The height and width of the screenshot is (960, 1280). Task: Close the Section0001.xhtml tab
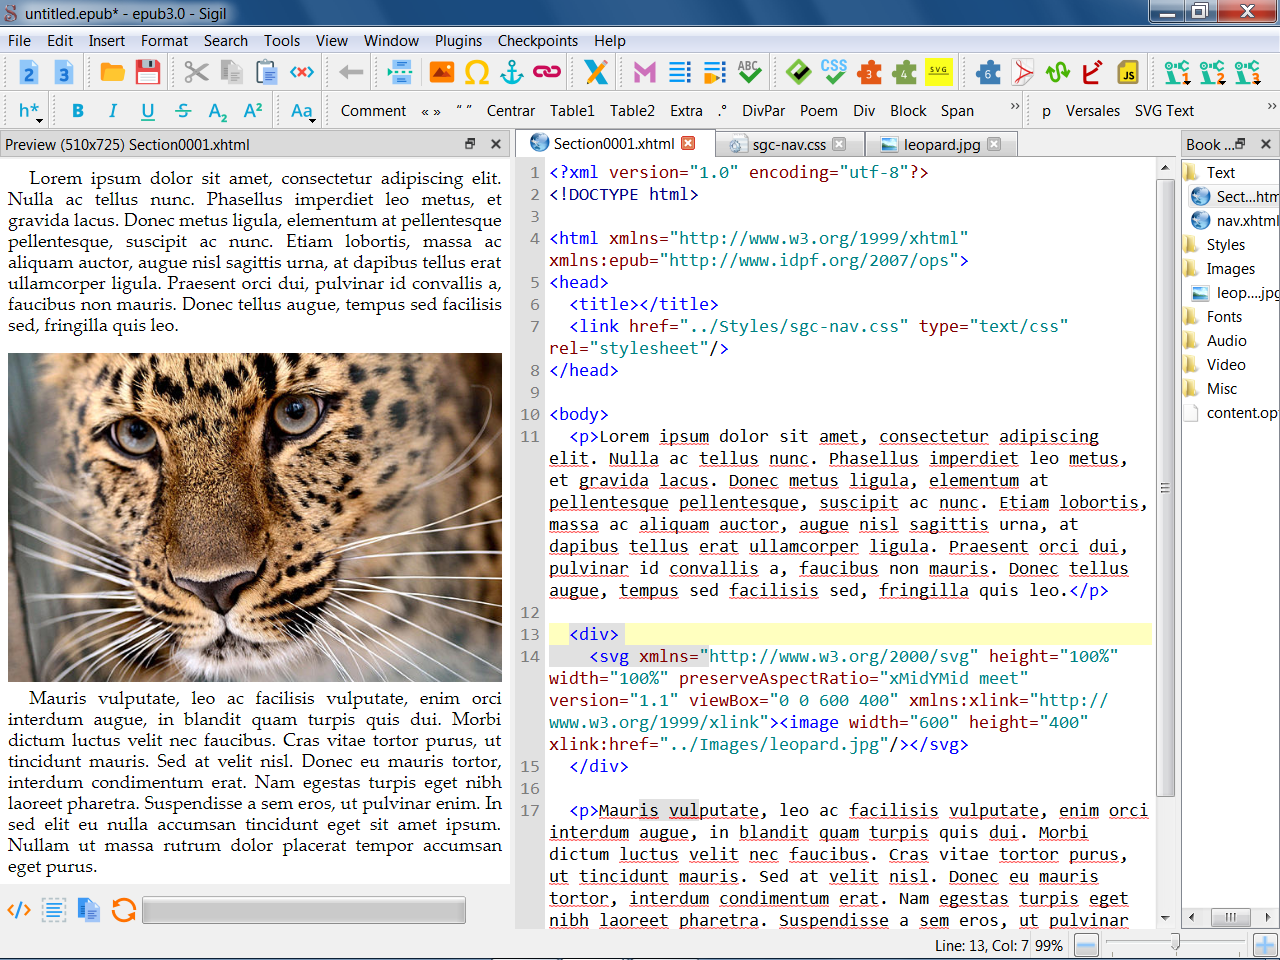688,143
